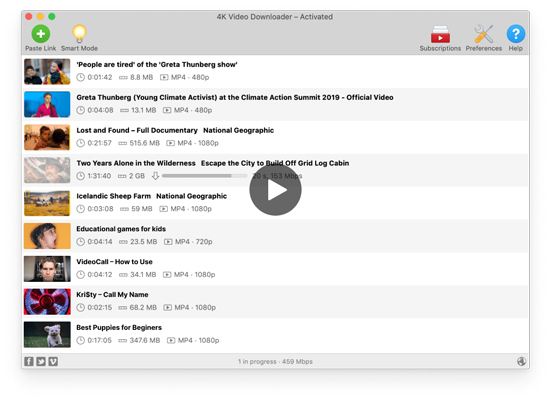The image size is (550, 400).
Task: Click the '1 in progress · 459 Mbps' status text
Action: [275, 361]
